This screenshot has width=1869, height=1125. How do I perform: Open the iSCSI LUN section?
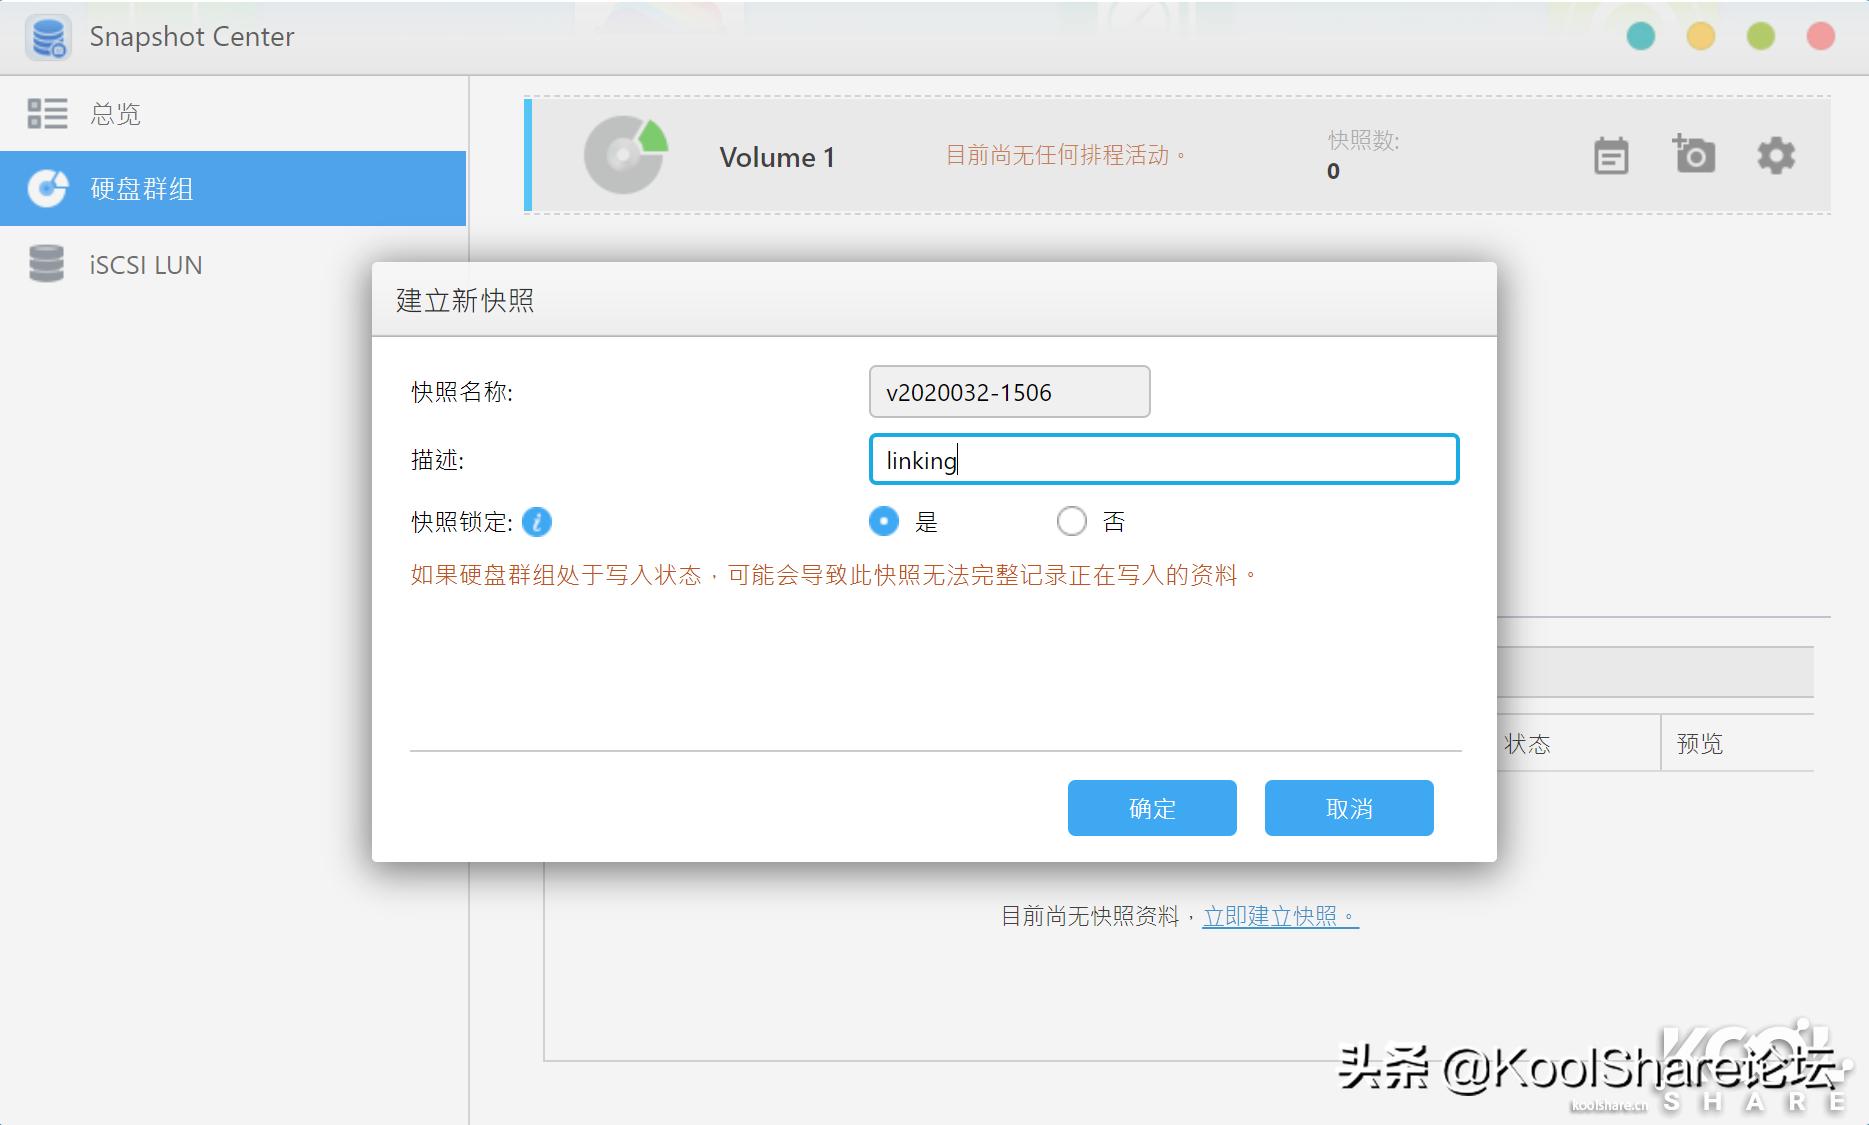(x=145, y=264)
